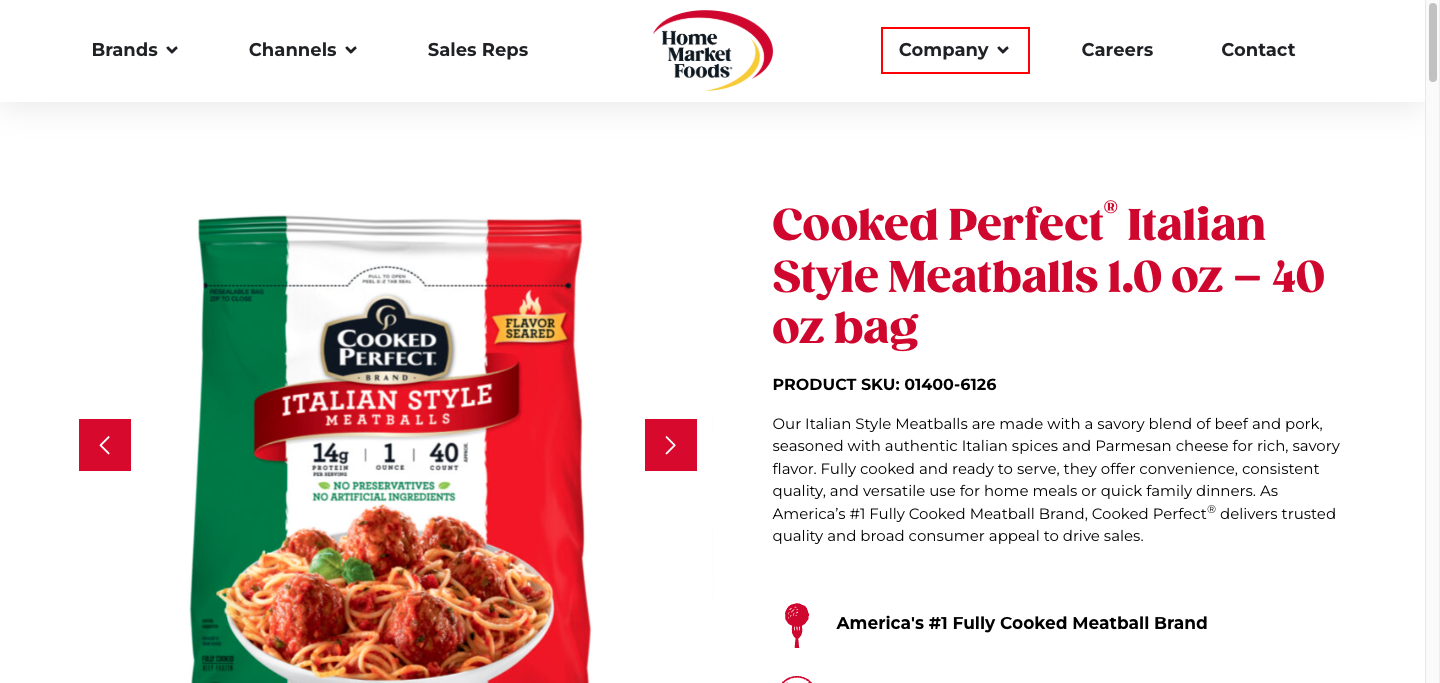Click the product description paragraph
The height and width of the screenshot is (683, 1440).
tap(1056, 480)
